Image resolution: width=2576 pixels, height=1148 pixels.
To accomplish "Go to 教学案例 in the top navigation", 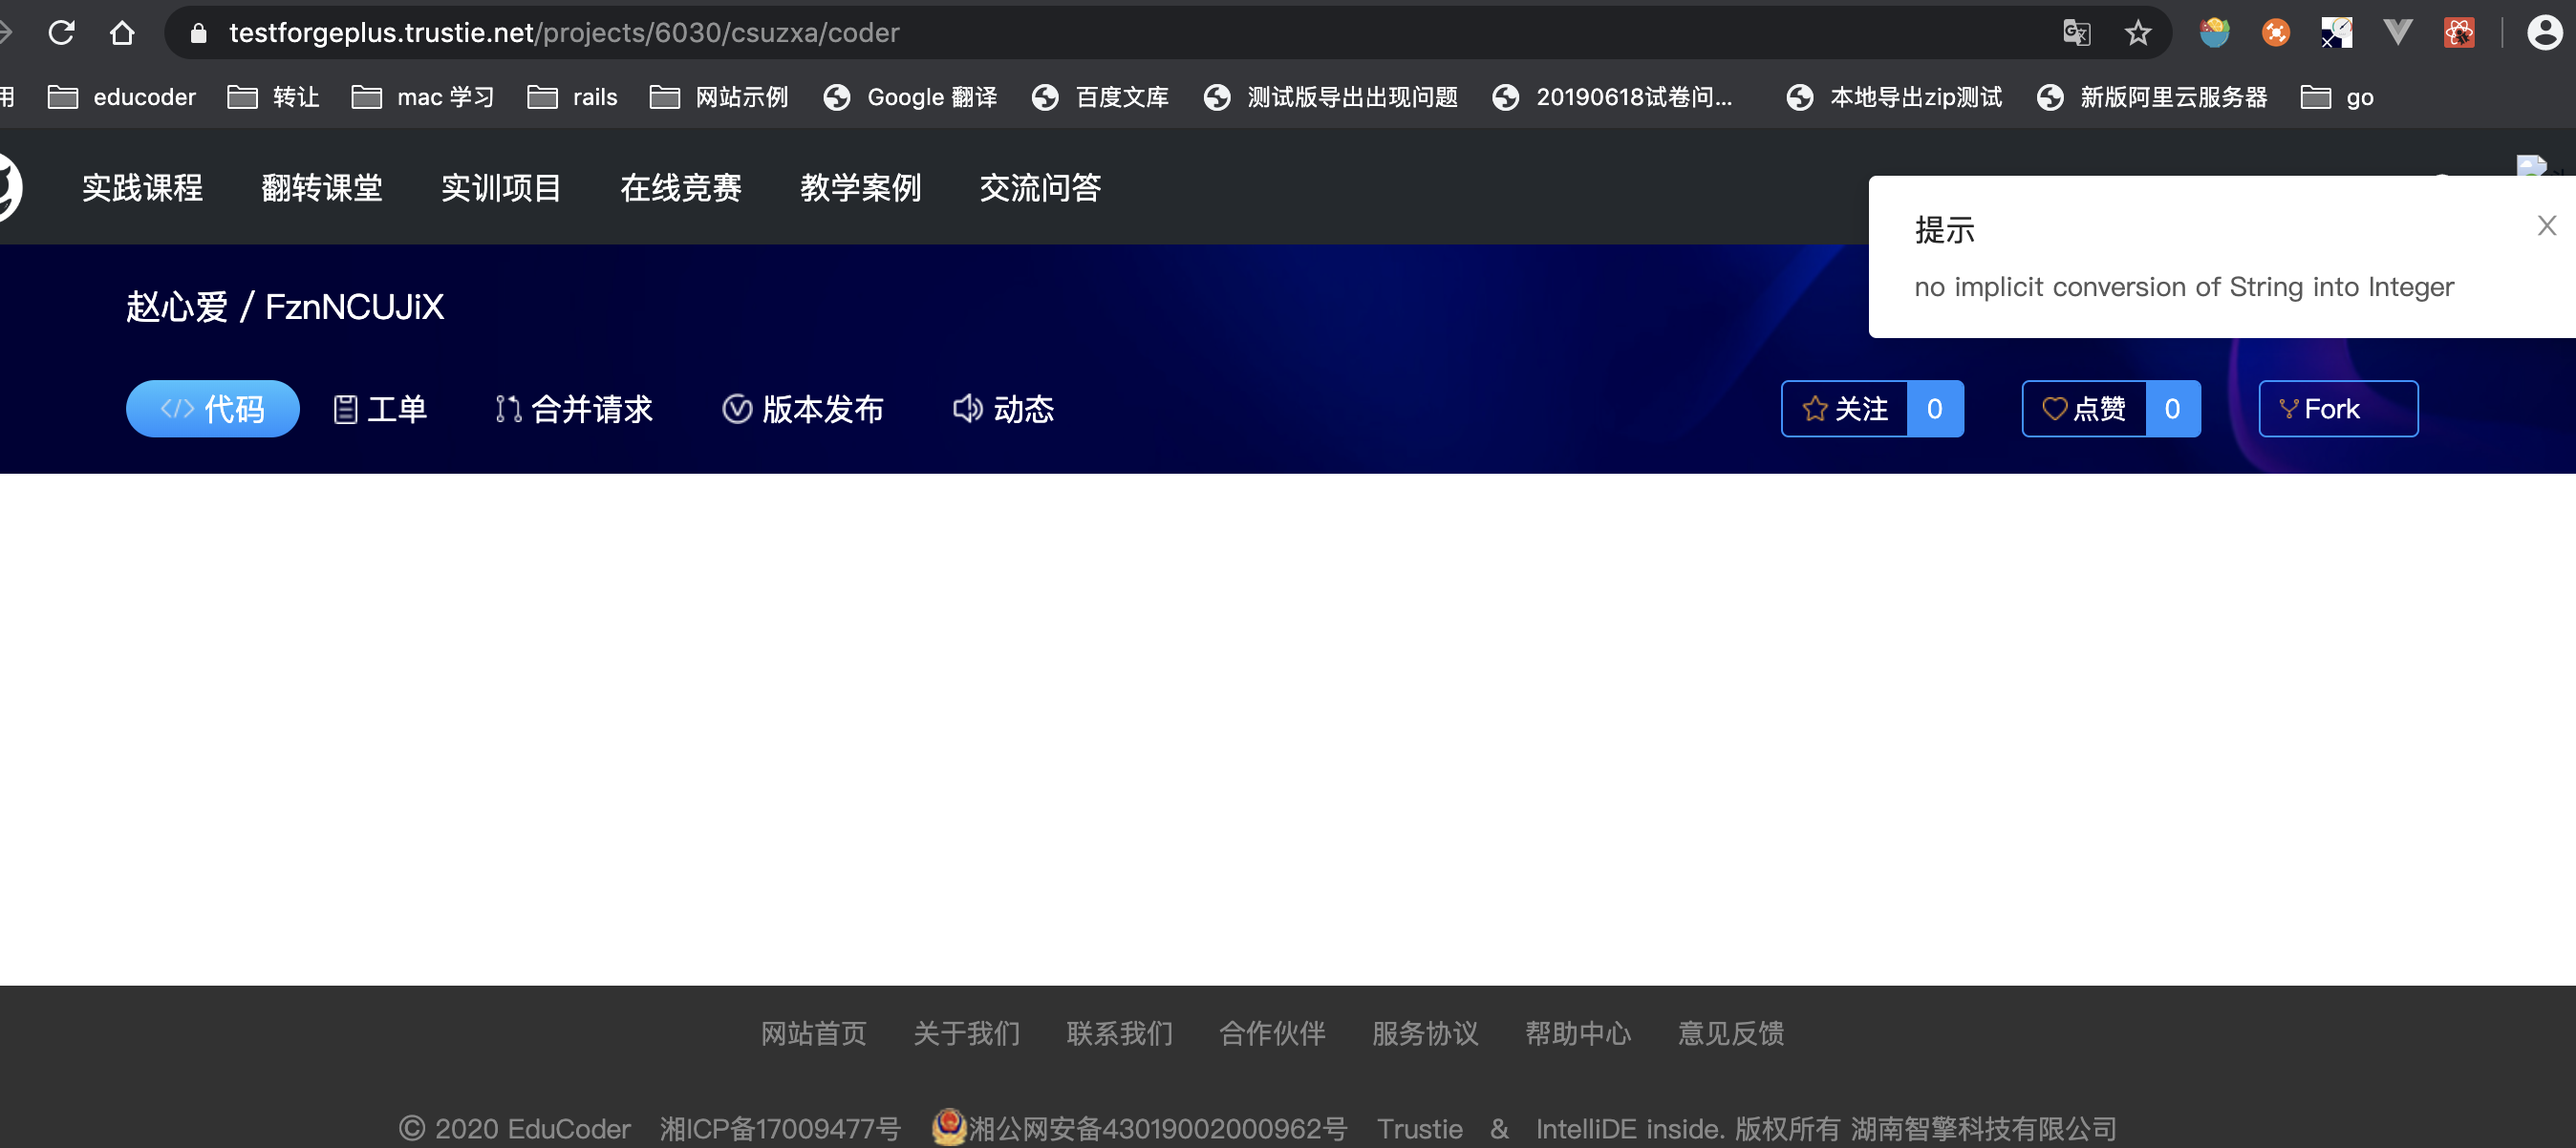I will (x=860, y=187).
